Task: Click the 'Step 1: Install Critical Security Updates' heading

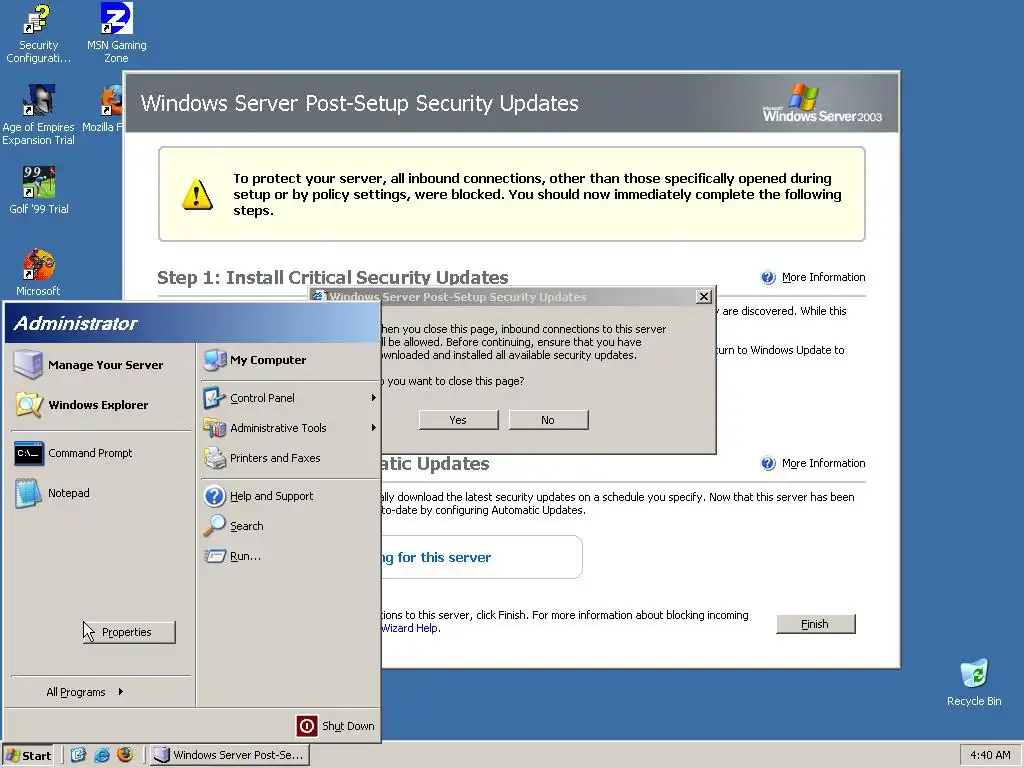Action: coord(332,278)
